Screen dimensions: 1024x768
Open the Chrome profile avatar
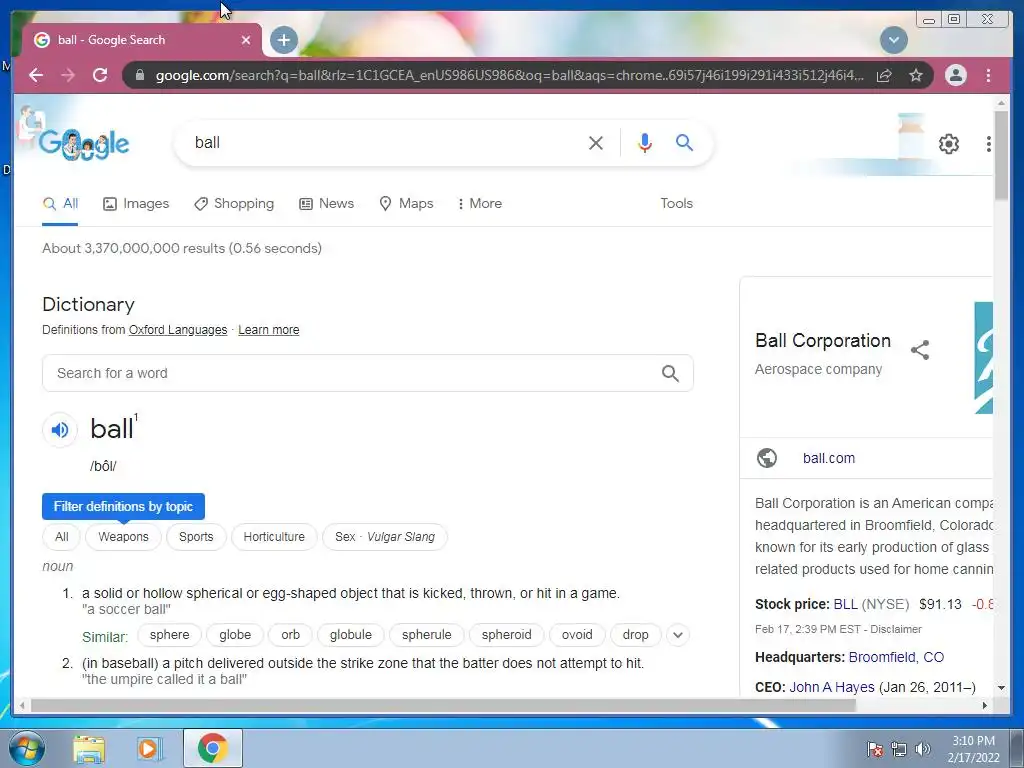tap(955, 75)
